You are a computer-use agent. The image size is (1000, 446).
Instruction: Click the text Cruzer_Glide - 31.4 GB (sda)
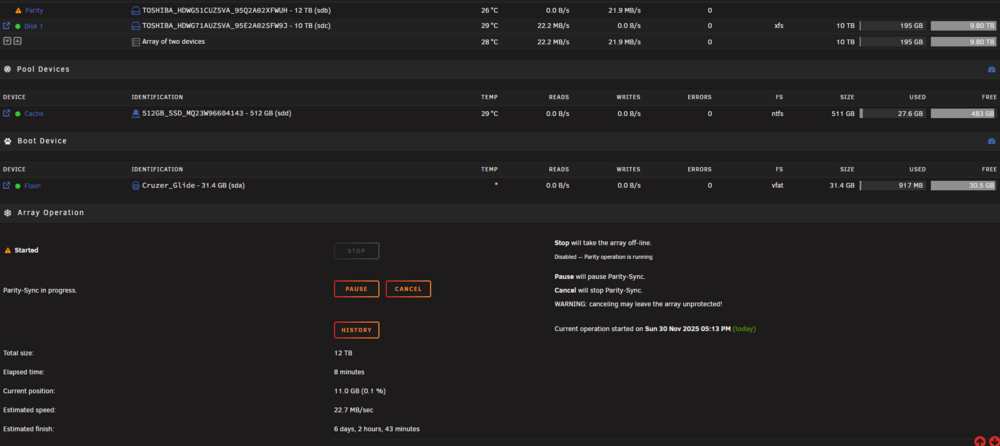click(194, 186)
